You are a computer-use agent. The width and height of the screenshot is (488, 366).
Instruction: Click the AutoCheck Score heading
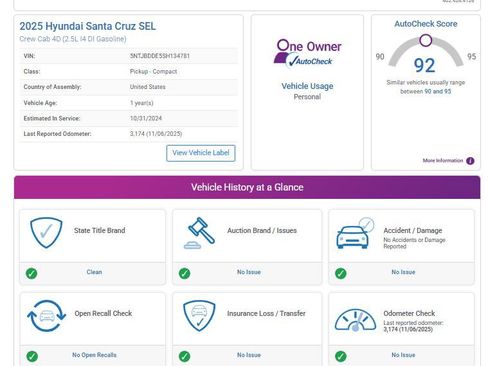[x=426, y=24]
